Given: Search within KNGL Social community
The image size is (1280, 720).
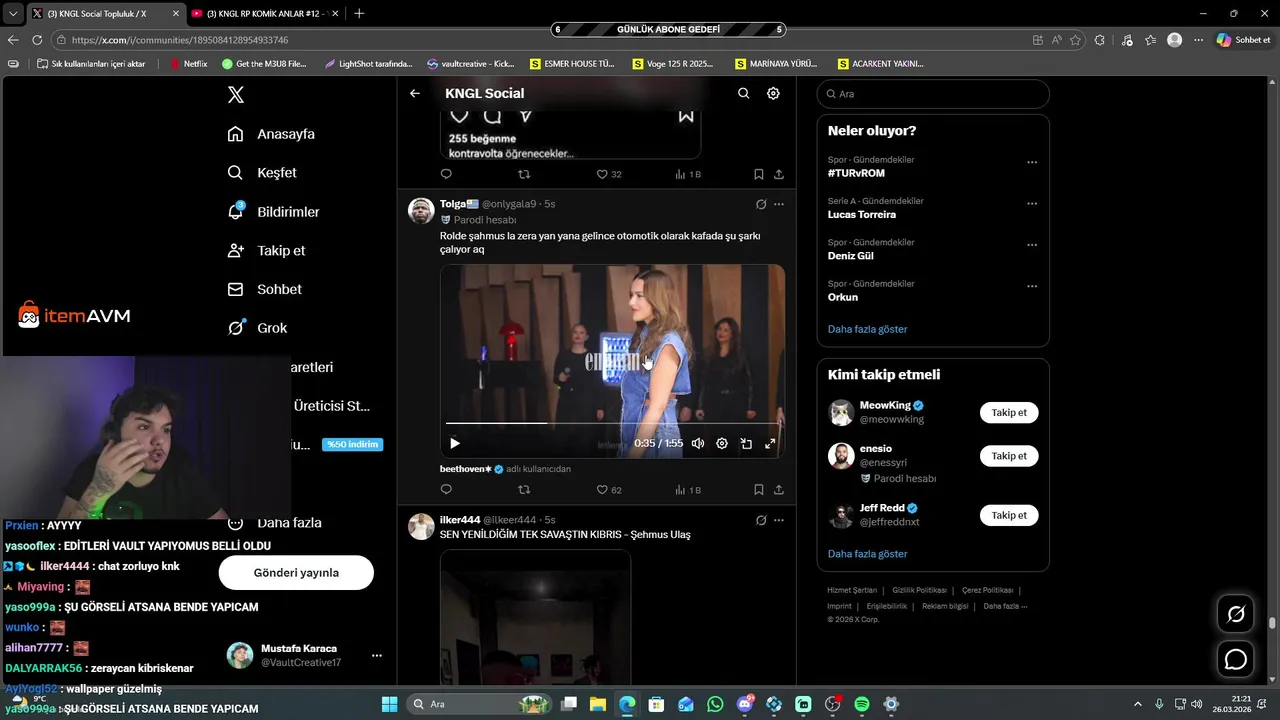Looking at the screenshot, I should [743, 93].
